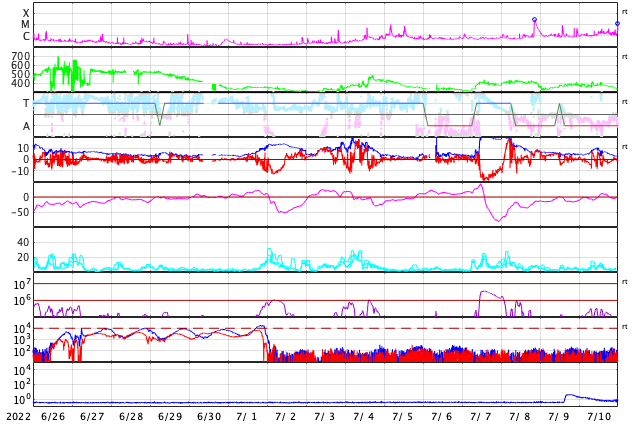Select the 400 tick on the green speed panel
This screenshot has height=424, width=634.
21,83
